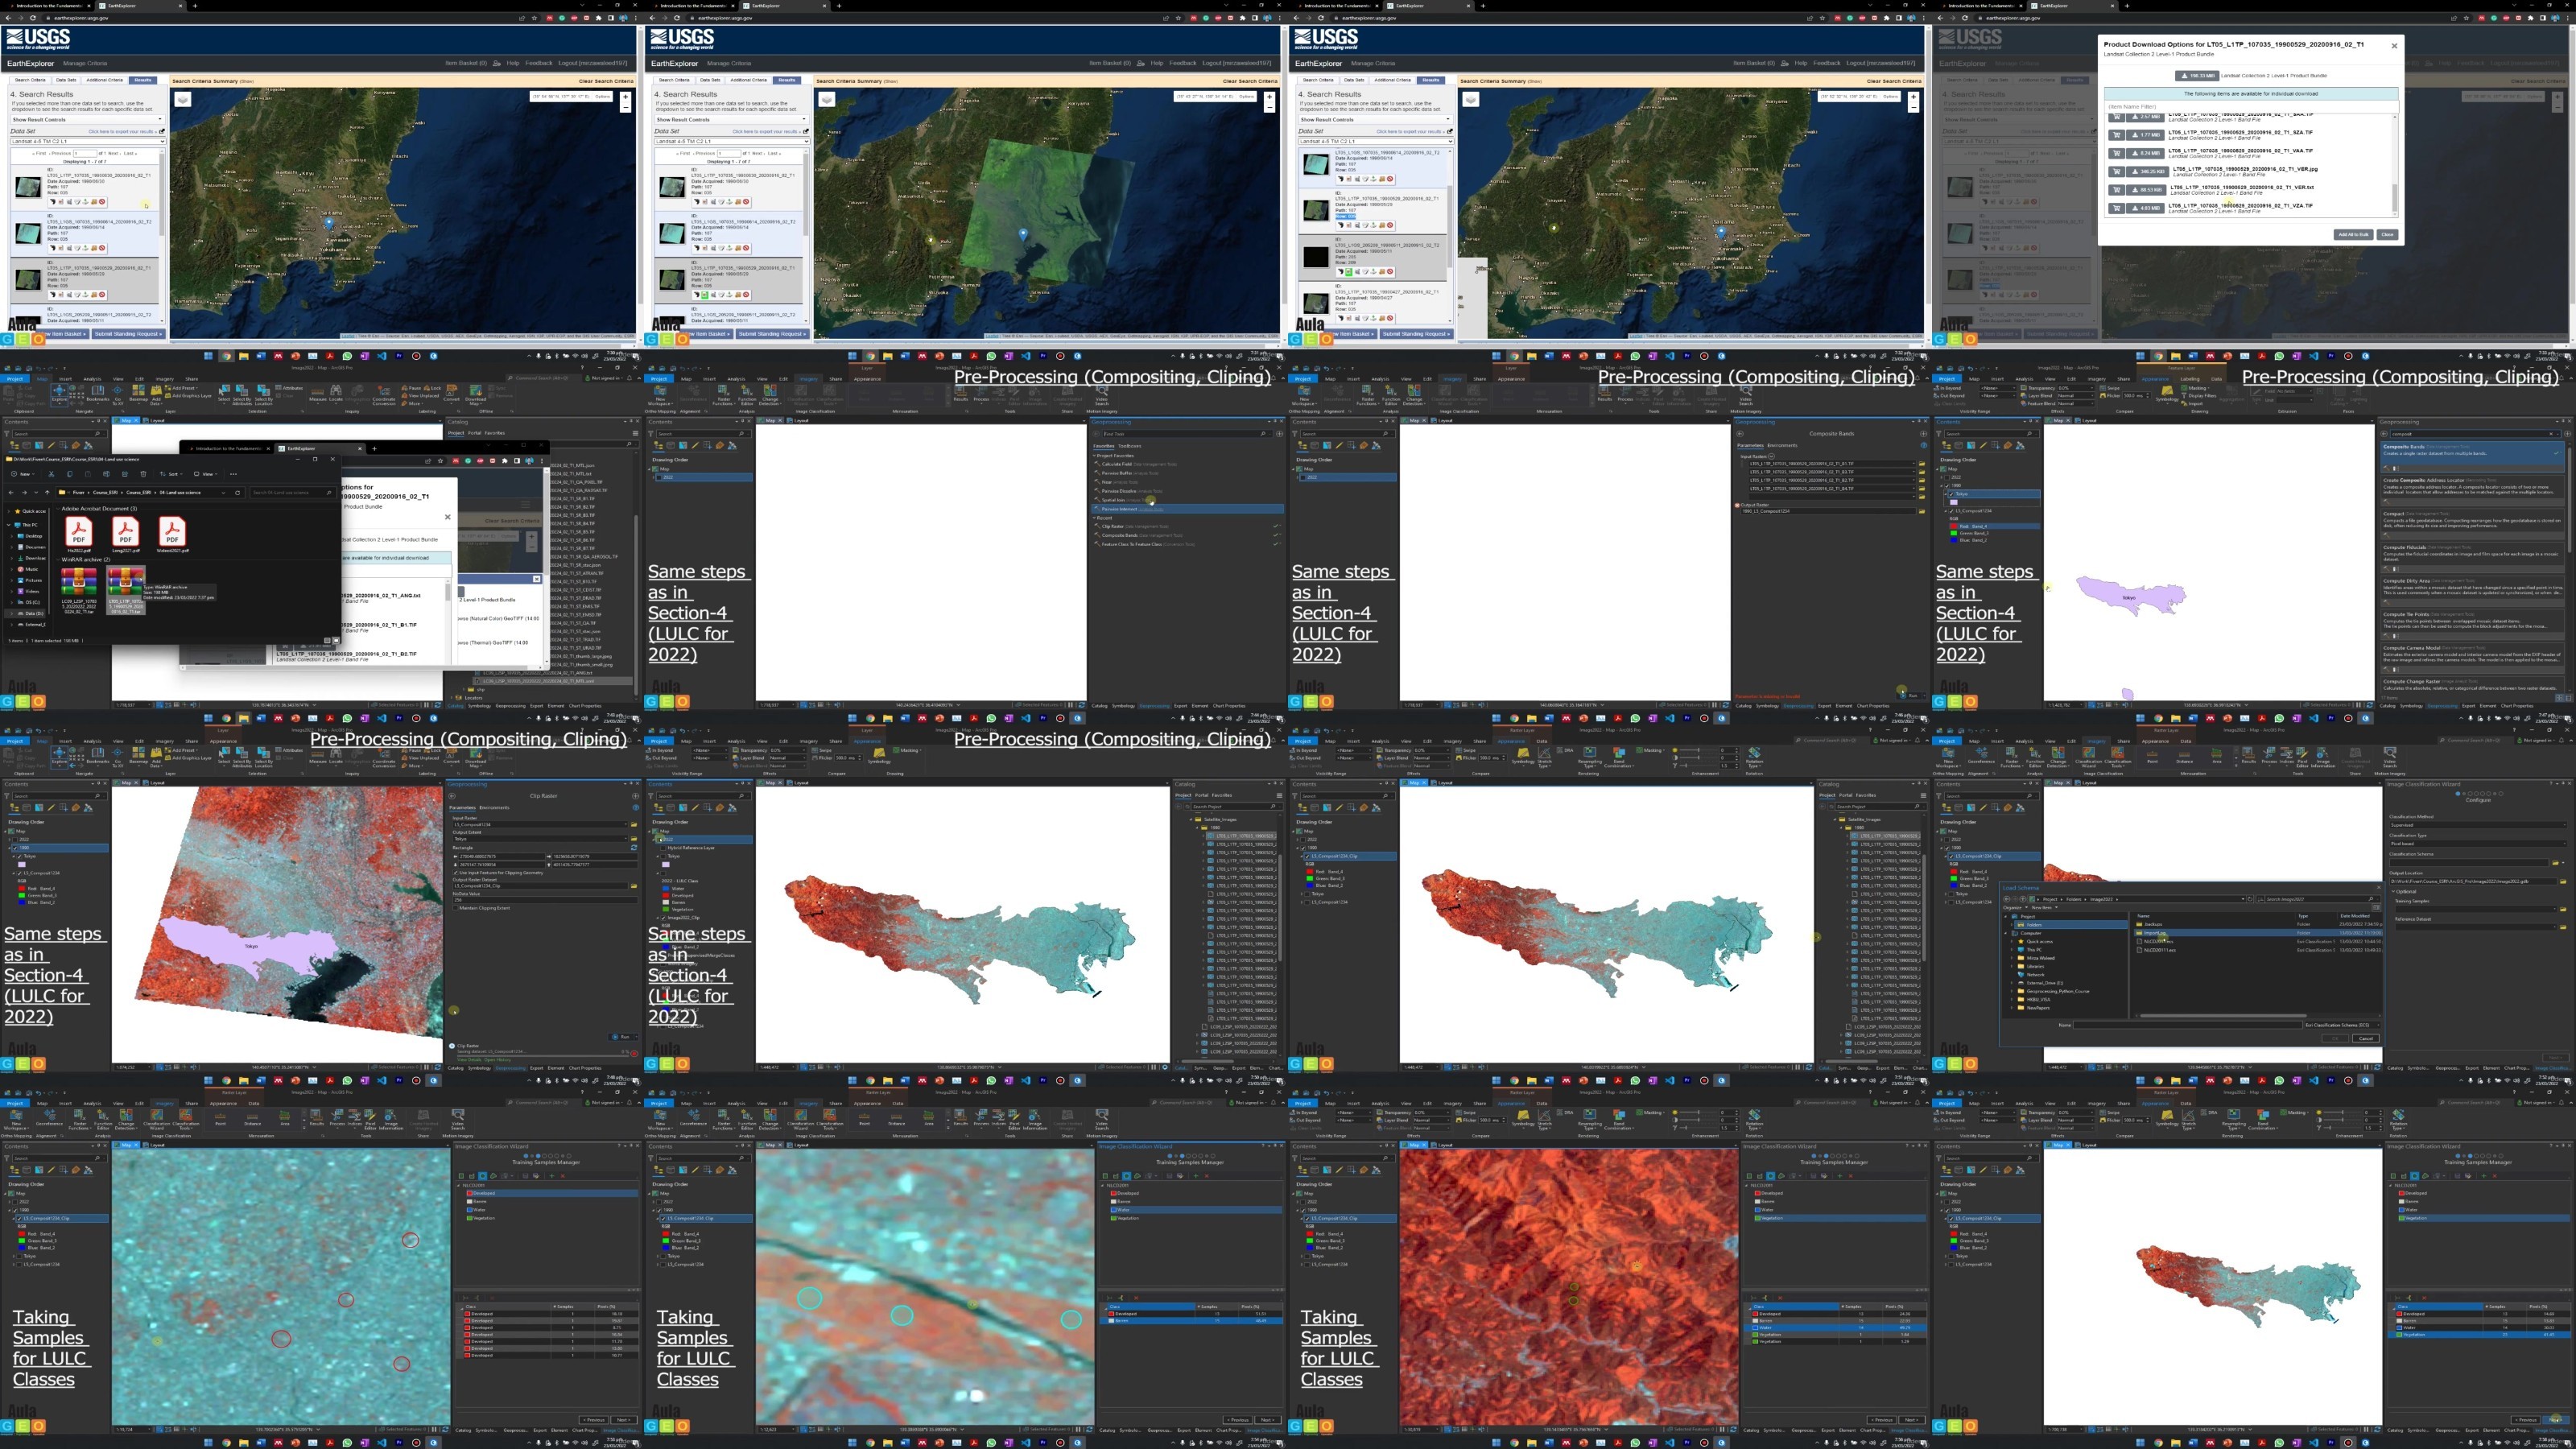The width and height of the screenshot is (2576, 1449).
Task: Toggle Use Input Features for Clipping Geometry
Action: click(456, 874)
